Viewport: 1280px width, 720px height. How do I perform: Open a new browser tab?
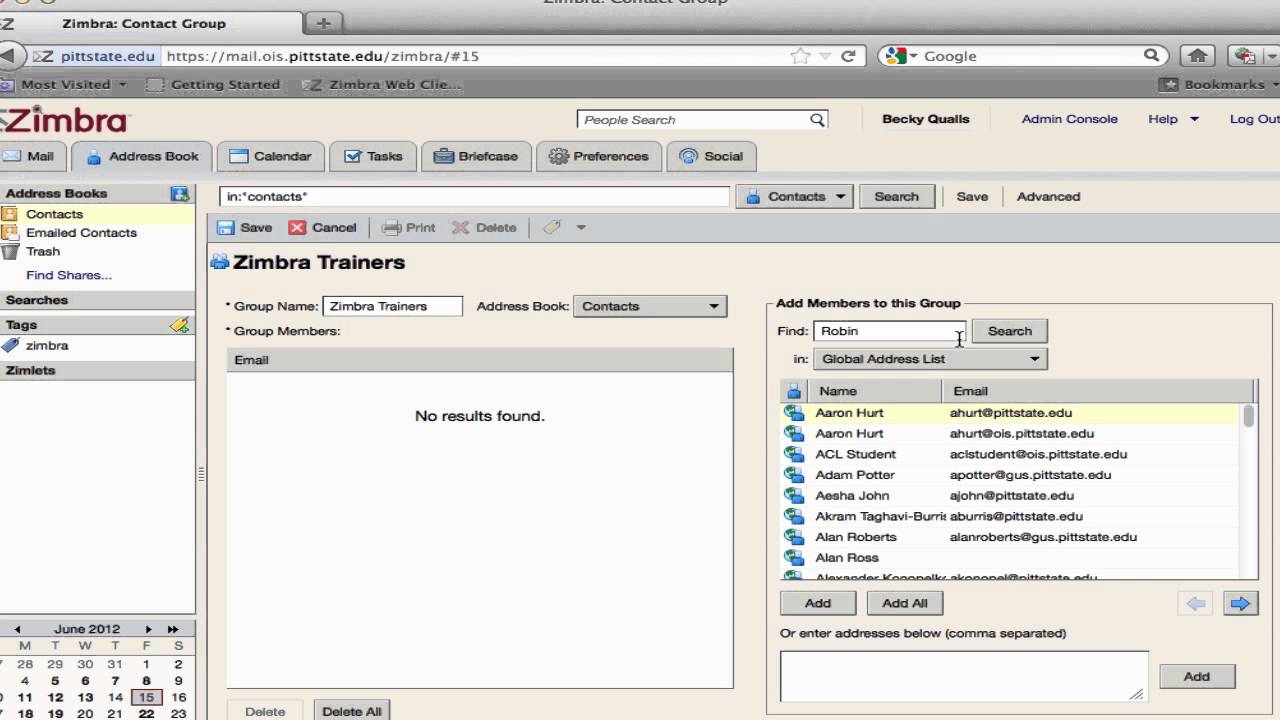click(323, 23)
